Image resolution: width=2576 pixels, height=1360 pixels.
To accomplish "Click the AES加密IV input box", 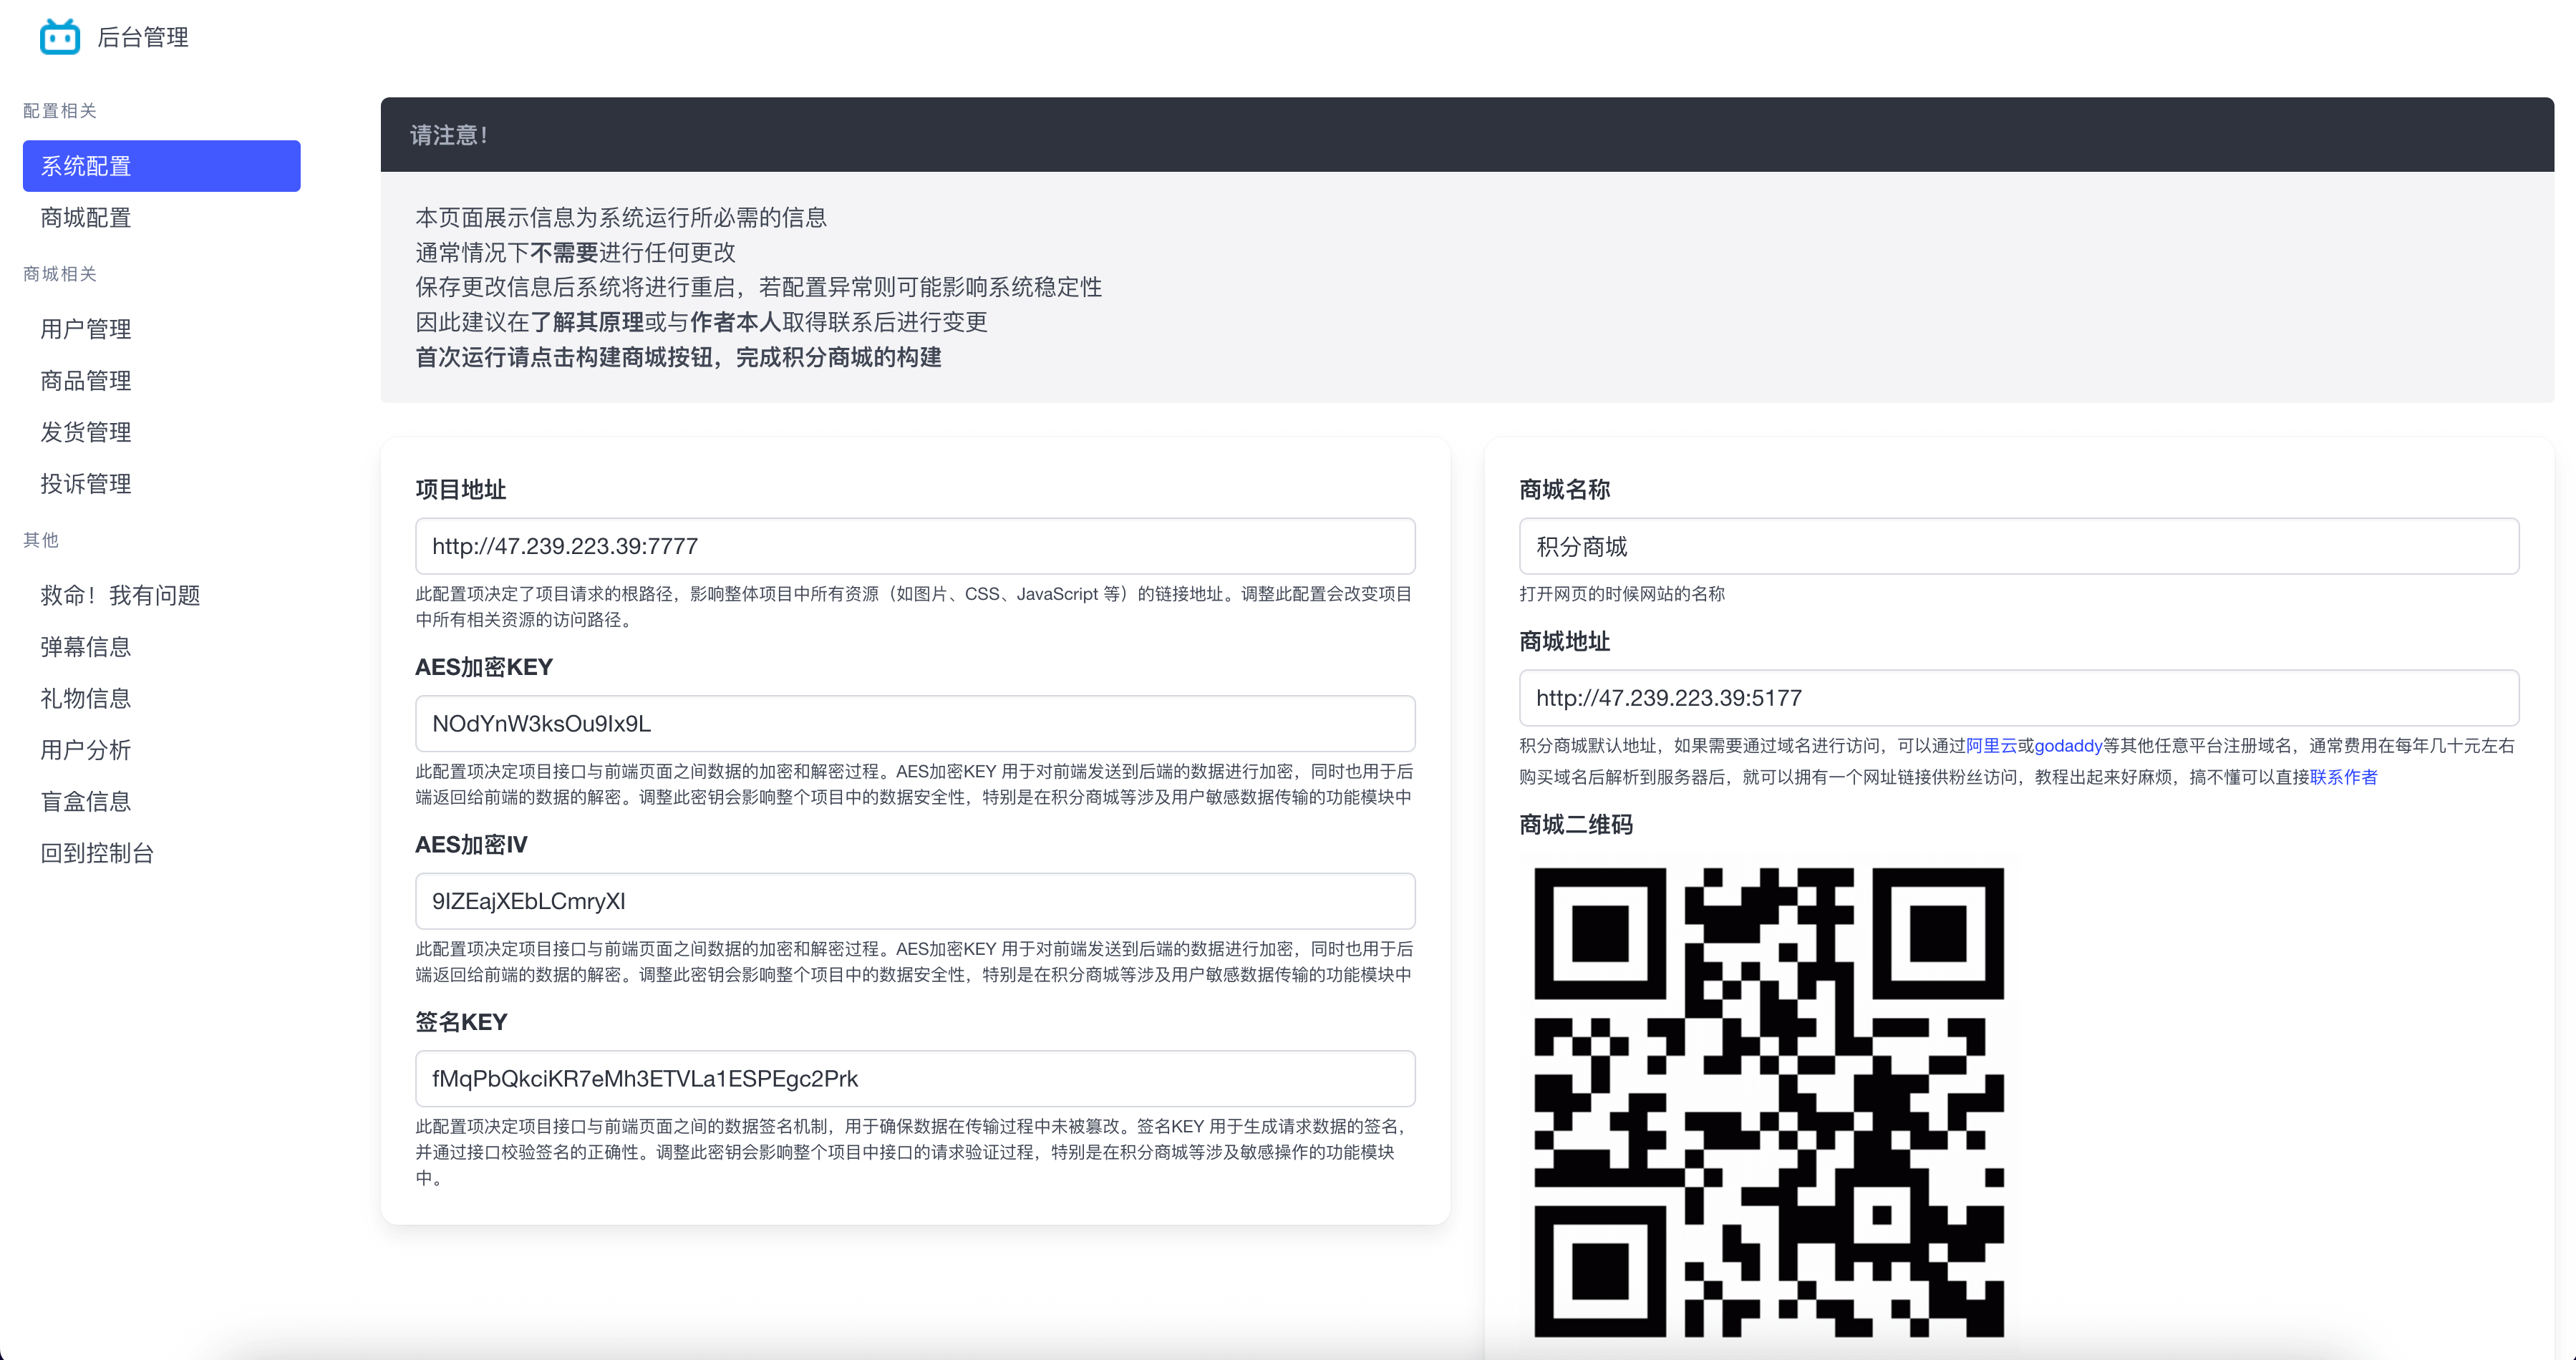I will pyautogui.click(x=914, y=901).
